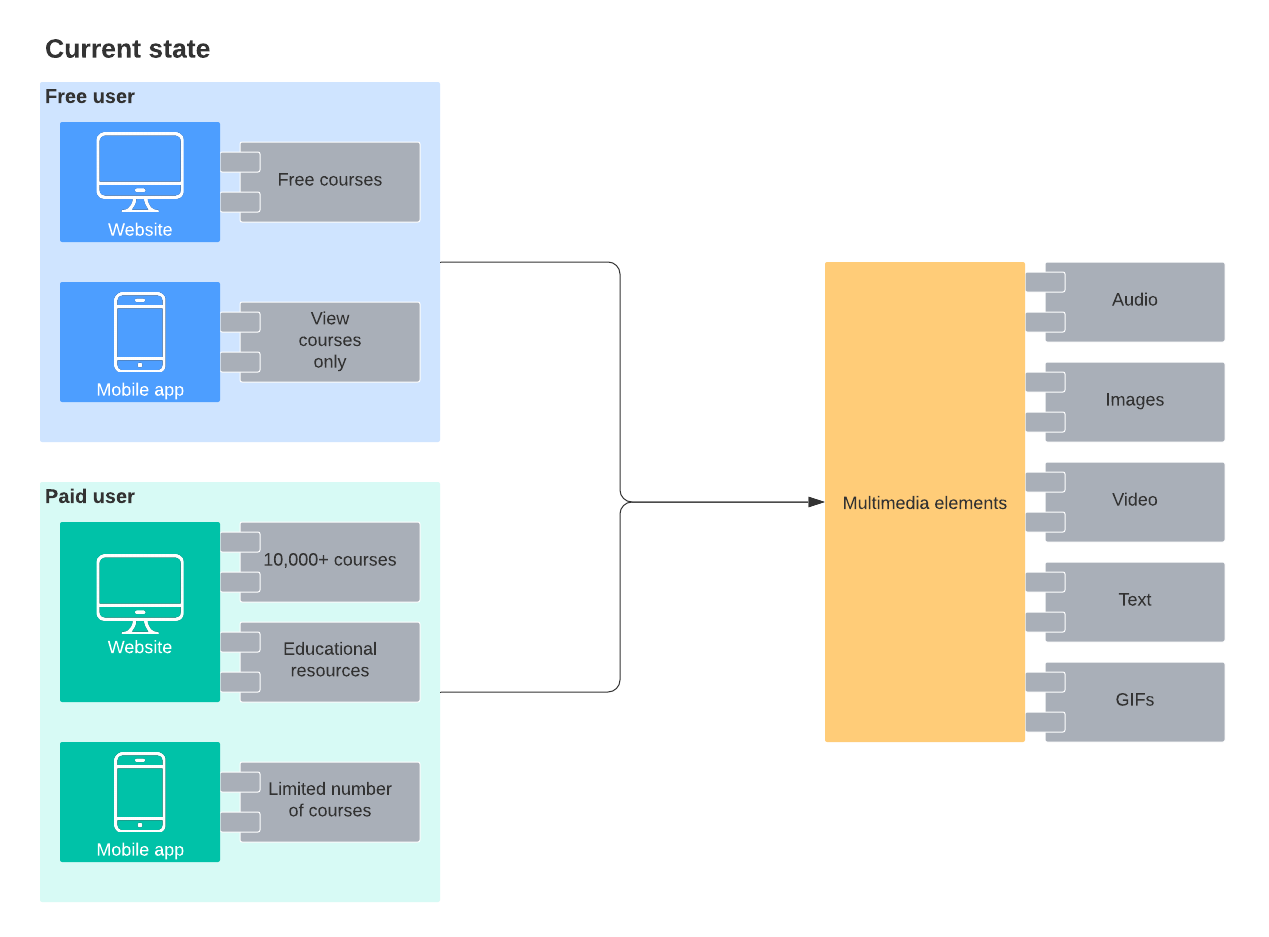This screenshot has width=1269, height=937.
Task: Select the View courses only box
Action: click(330, 341)
